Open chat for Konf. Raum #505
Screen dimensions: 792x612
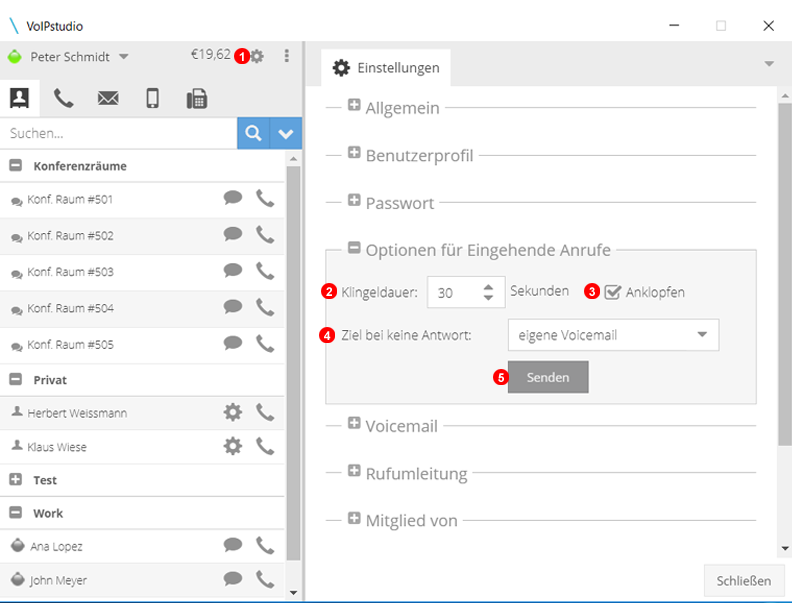coord(233,343)
